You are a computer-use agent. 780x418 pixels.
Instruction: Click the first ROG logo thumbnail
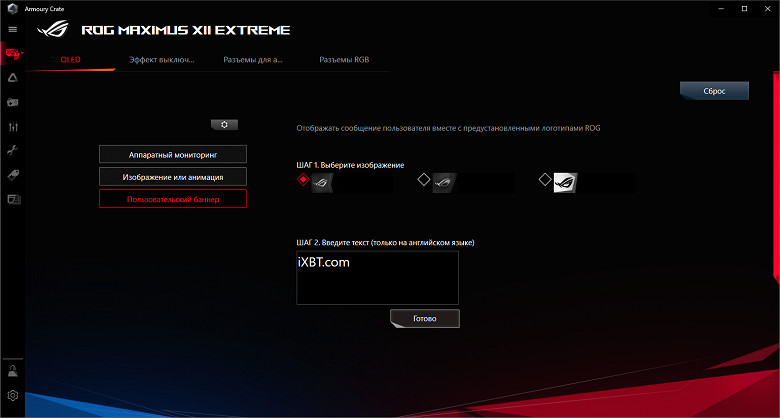322,183
